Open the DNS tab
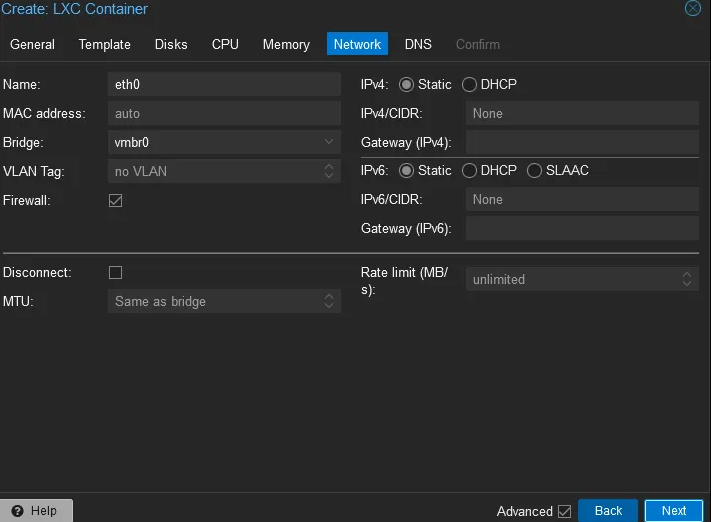 (418, 44)
